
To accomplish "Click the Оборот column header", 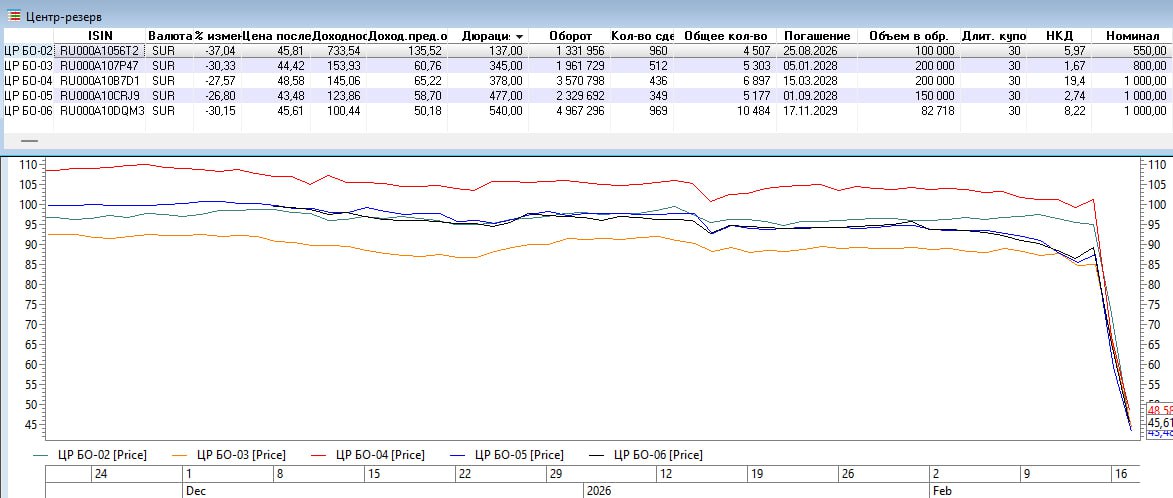I will [x=570, y=36].
